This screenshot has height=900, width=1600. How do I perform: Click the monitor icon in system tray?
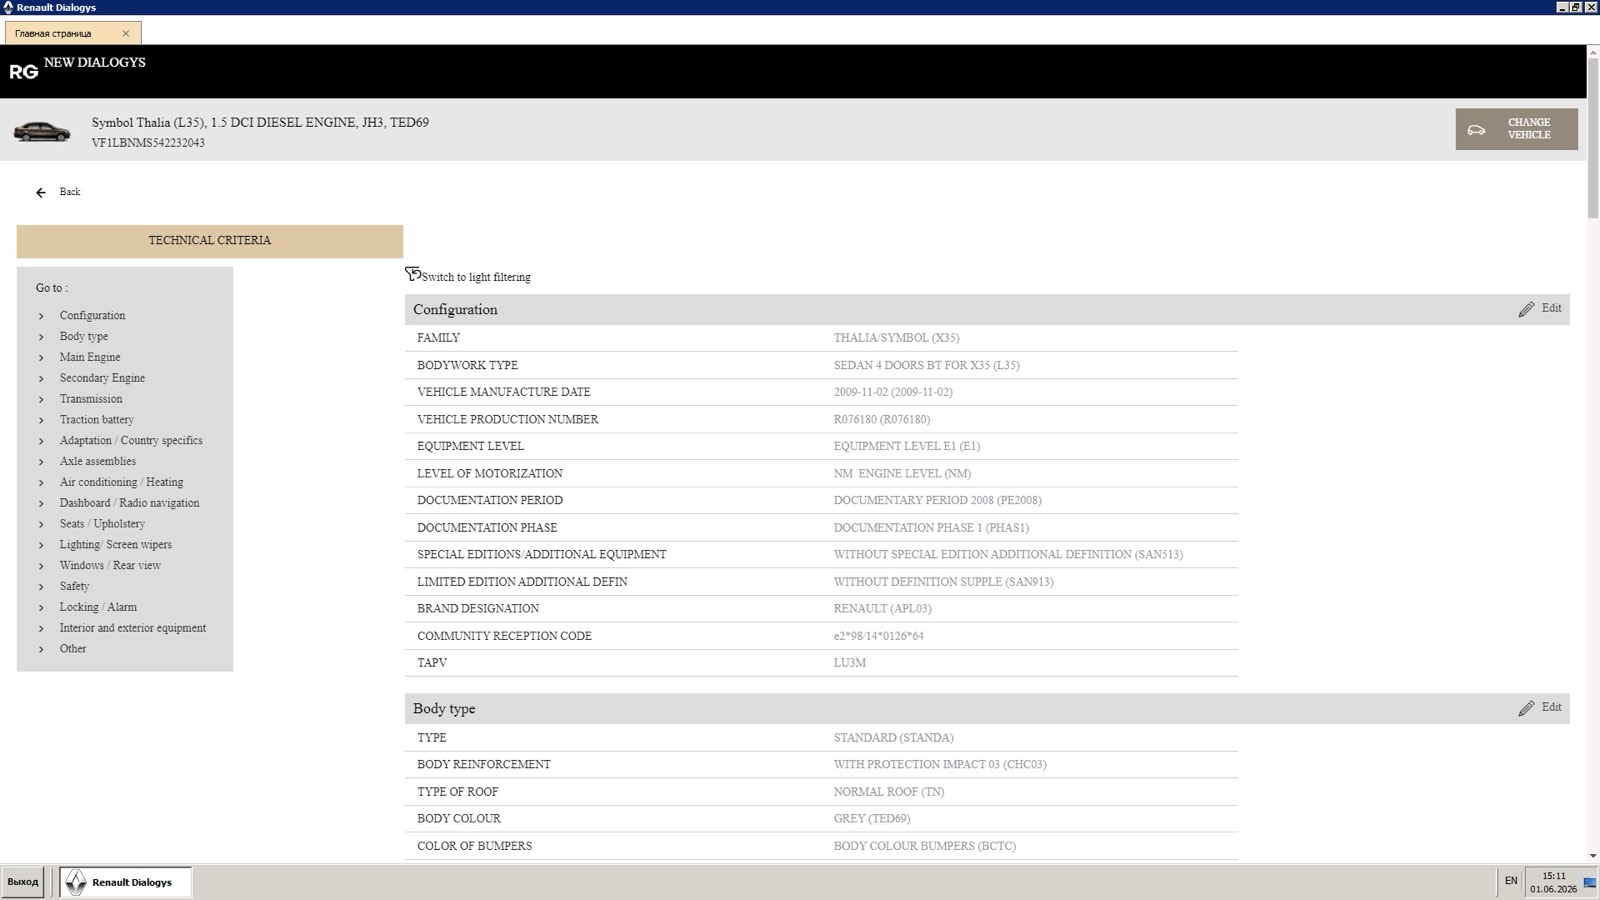[1590, 882]
